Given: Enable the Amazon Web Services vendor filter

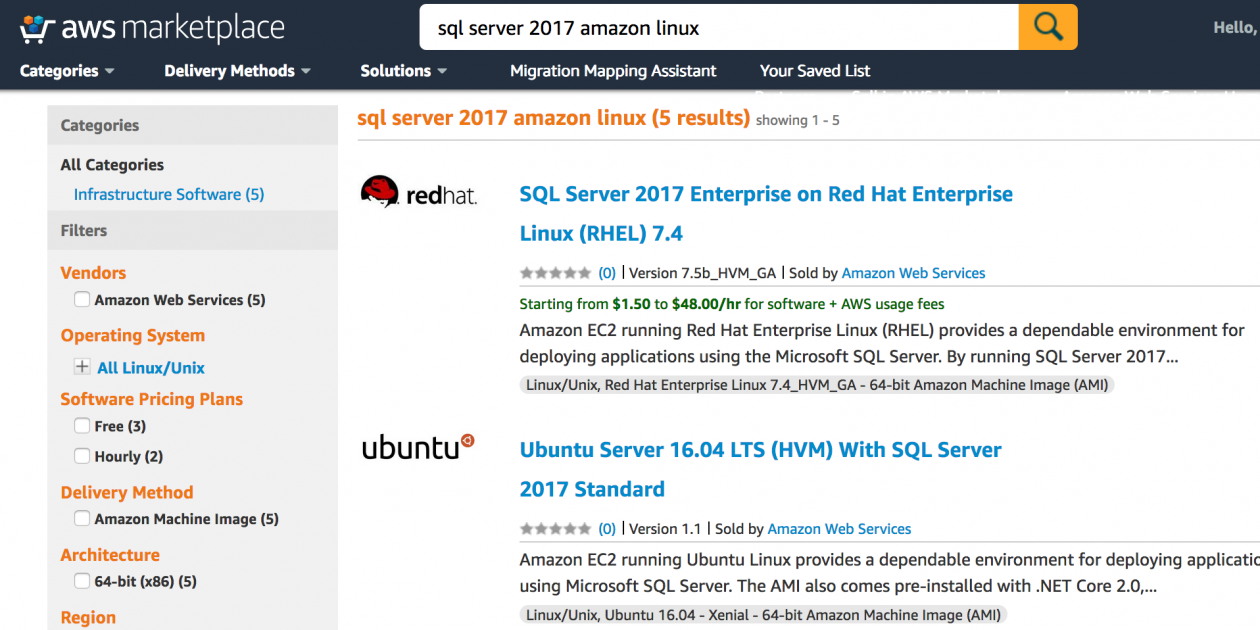Looking at the screenshot, I should coord(81,299).
